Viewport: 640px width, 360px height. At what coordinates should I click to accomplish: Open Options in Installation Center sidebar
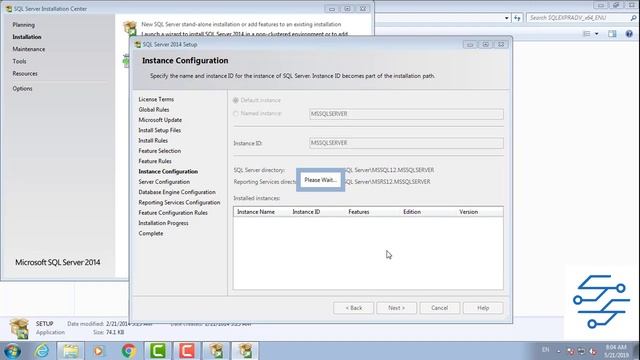22,89
